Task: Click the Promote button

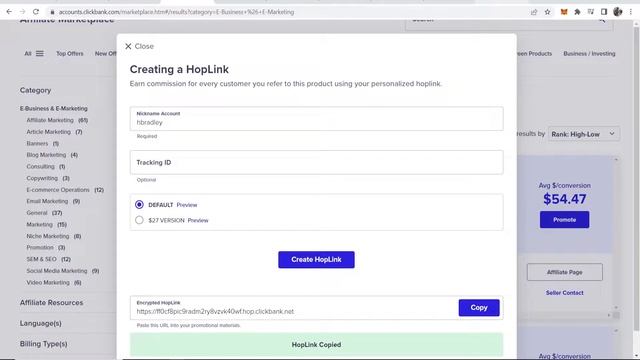Action: (564, 220)
